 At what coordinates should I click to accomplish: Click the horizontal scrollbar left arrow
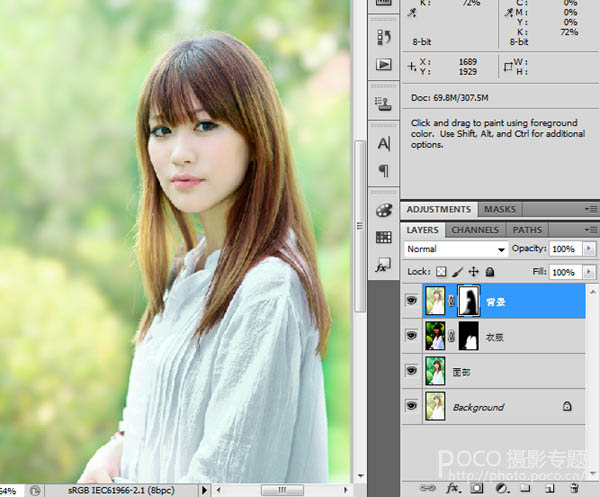coord(218,490)
